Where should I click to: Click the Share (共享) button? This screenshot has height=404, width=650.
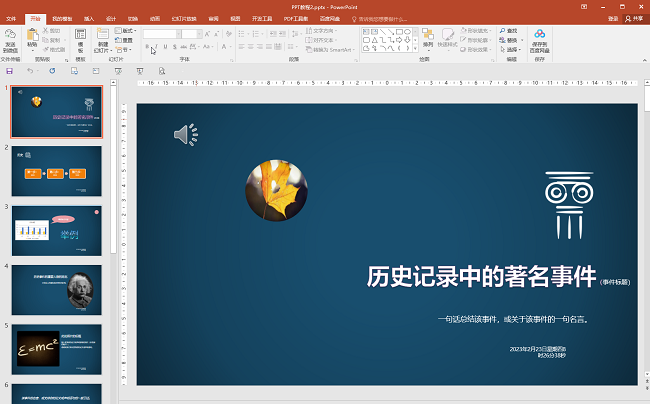[x=636, y=18]
